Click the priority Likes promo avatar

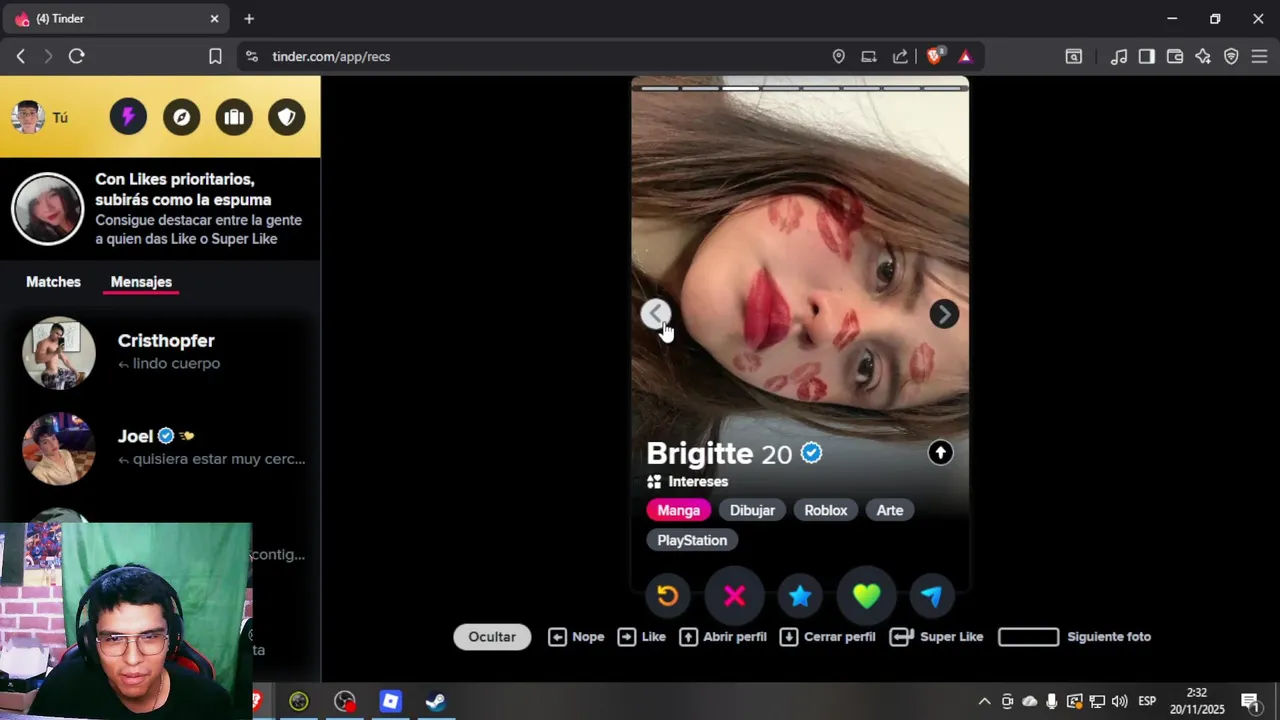(47, 209)
